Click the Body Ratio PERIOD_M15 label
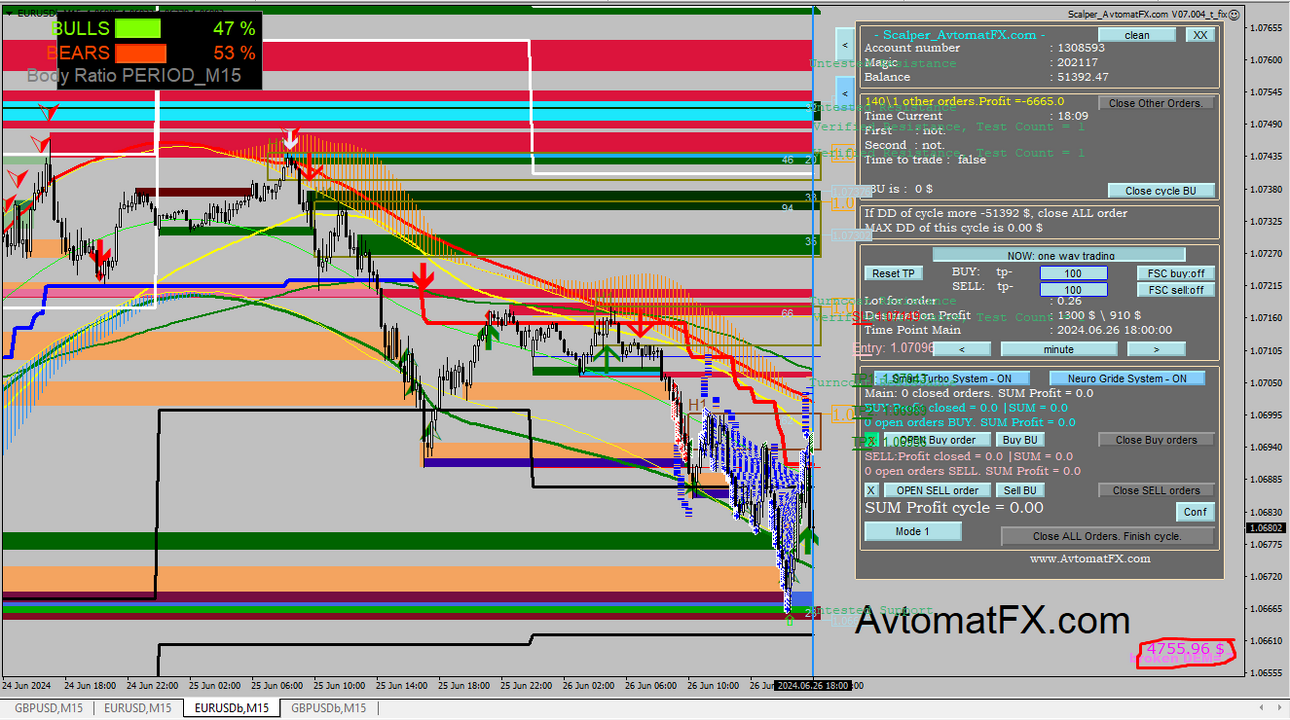The height and width of the screenshot is (720, 1290). coord(134,76)
